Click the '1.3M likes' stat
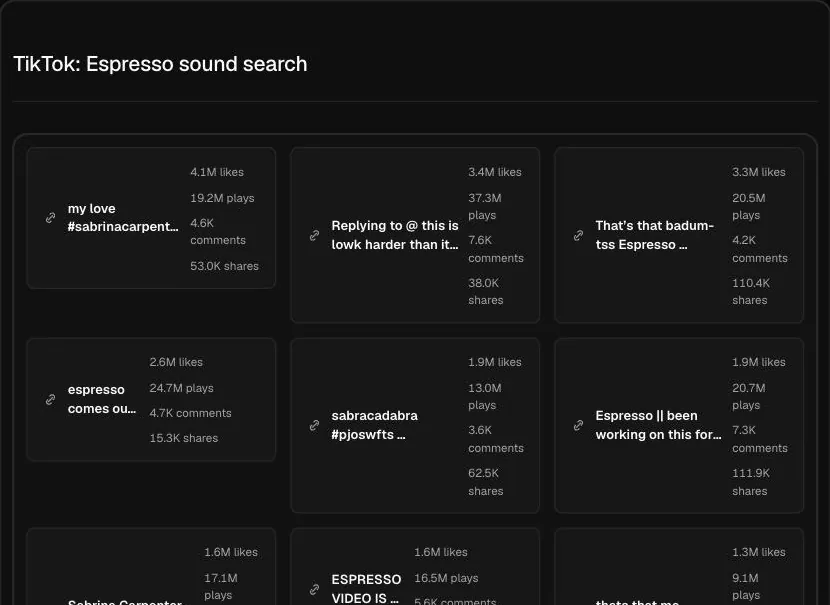Screen dimensions: 830x605 pos(759,552)
